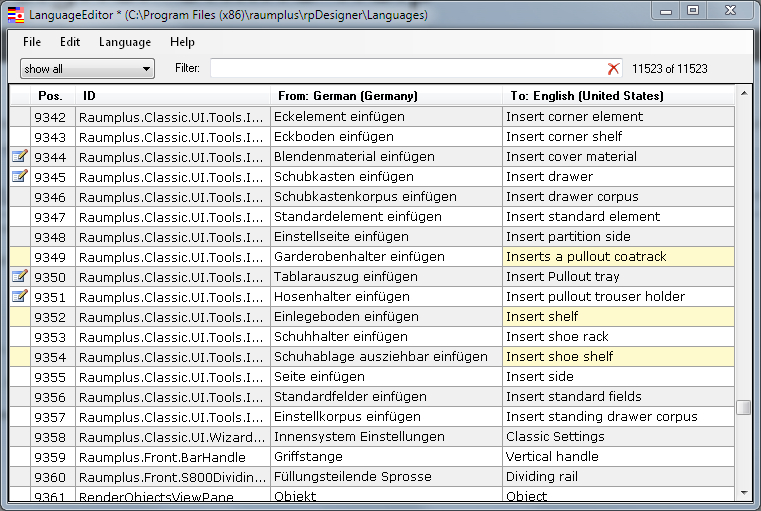This screenshot has width=761, height=511.
Task: Click the LanguageEditor app icon in title bar
Action: click(15, 15)
